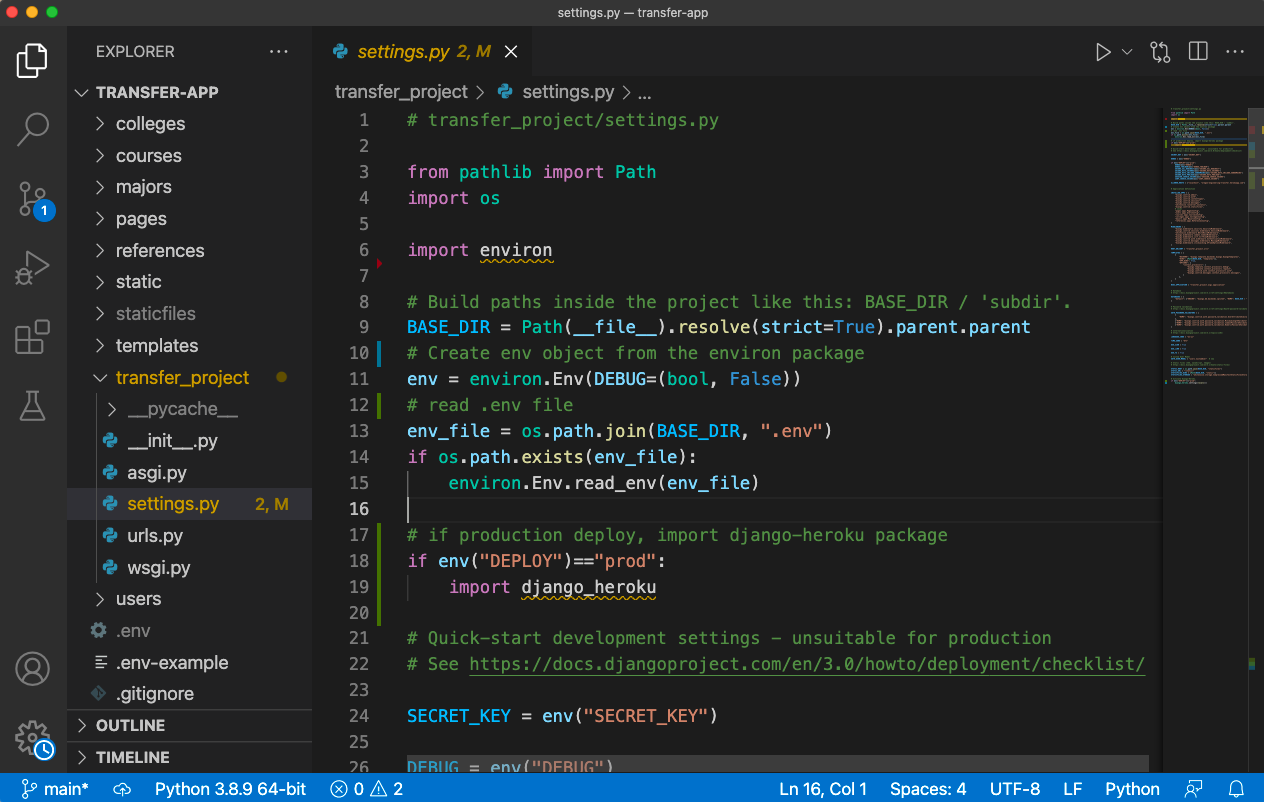Image resolution: width=1264 pixels, height=802 pixels.
Task: Change indentation via Spaces: 4 in status bar
Action: (x=927, y=789)
